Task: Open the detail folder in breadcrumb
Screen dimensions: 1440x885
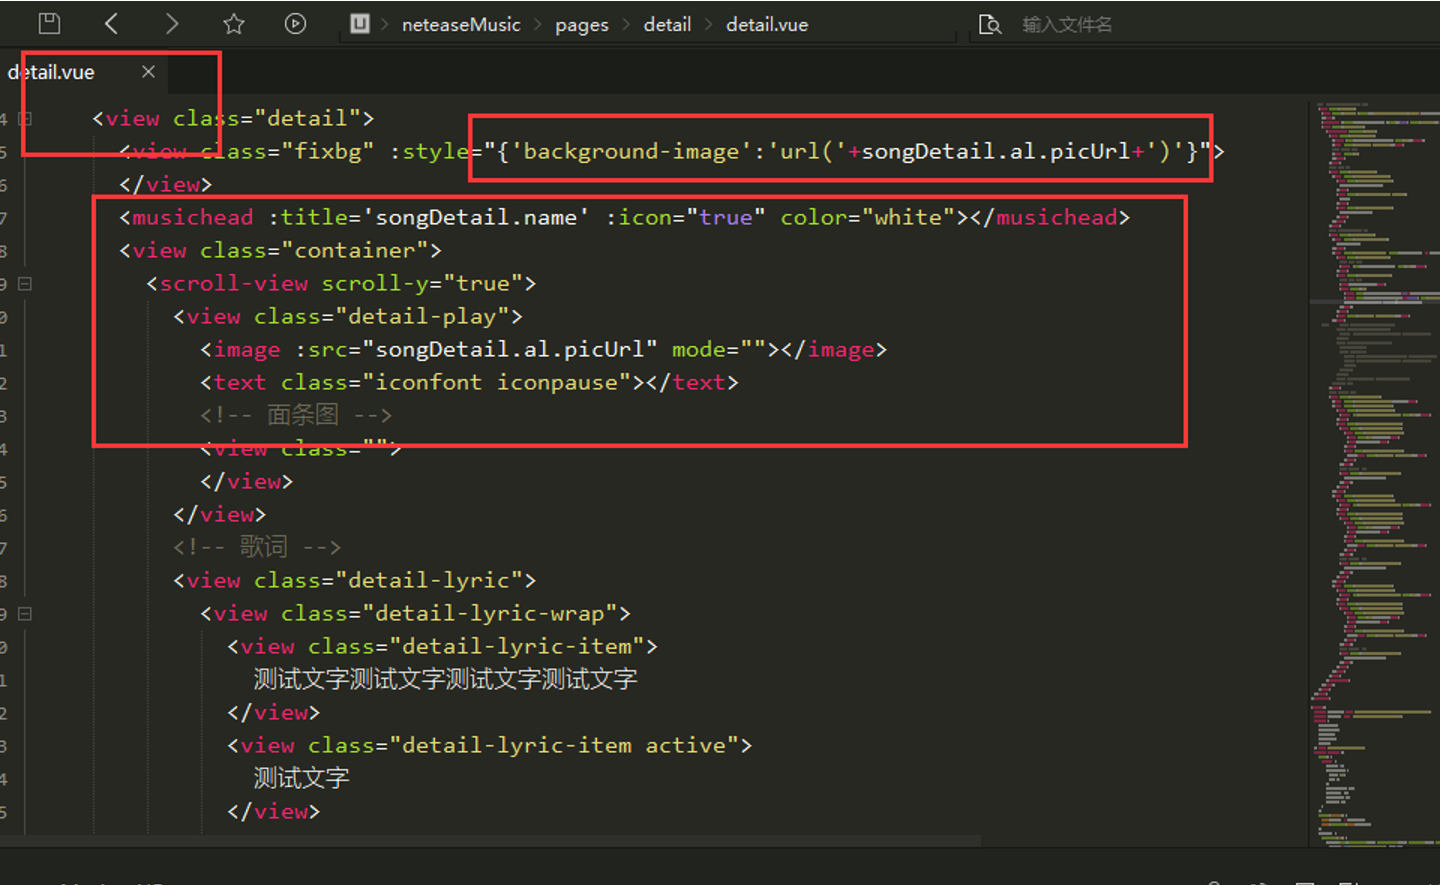Action: [667, 24]
